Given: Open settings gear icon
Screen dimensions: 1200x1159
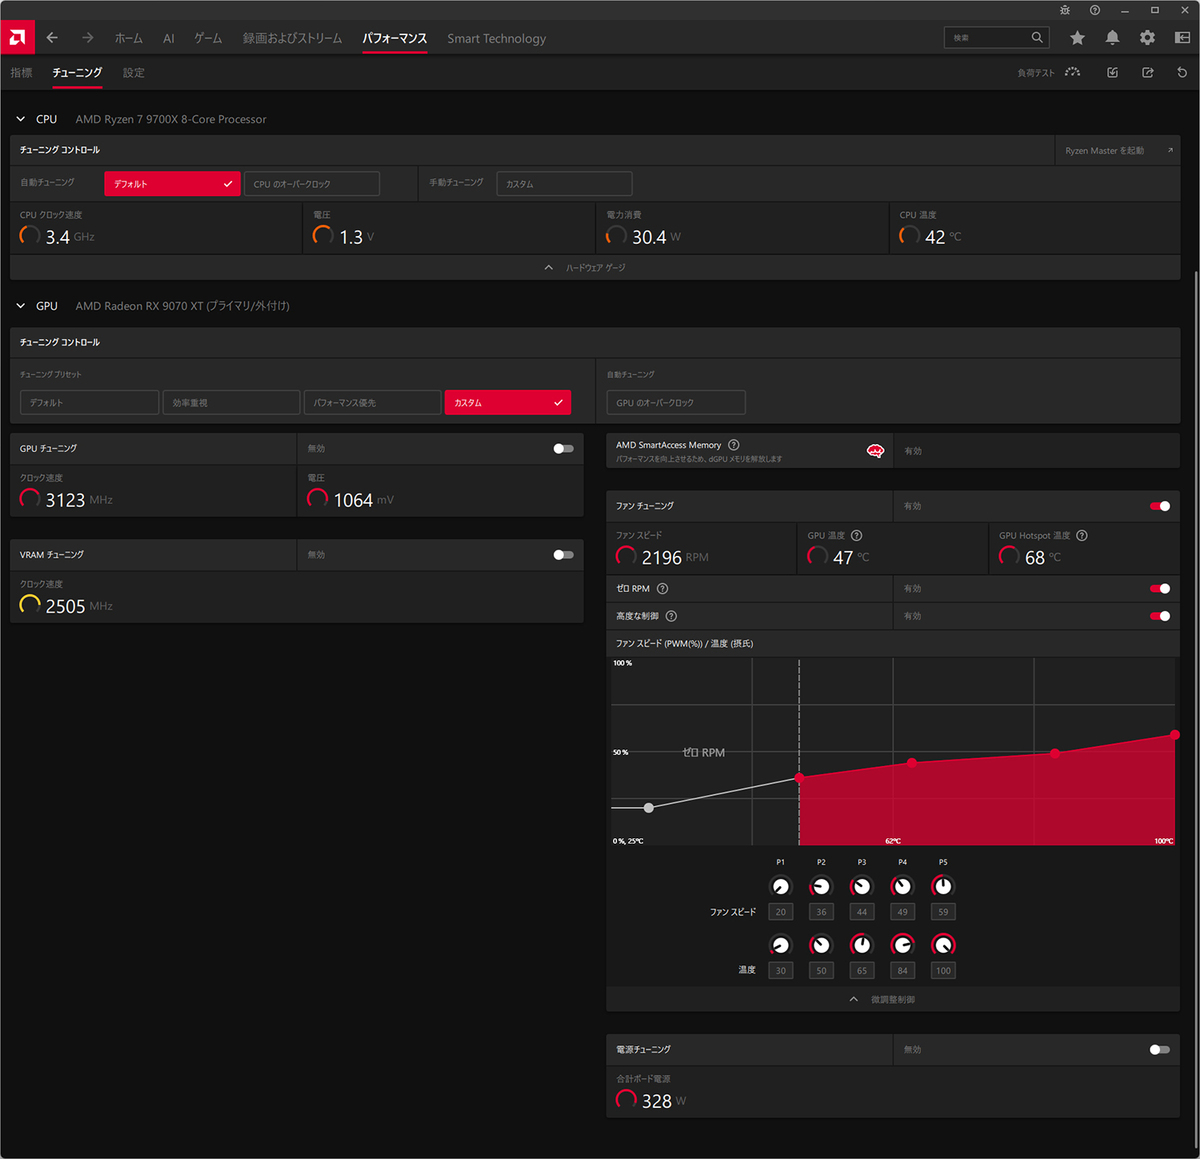Looking at the screenshot, I should coord(1147,38).
